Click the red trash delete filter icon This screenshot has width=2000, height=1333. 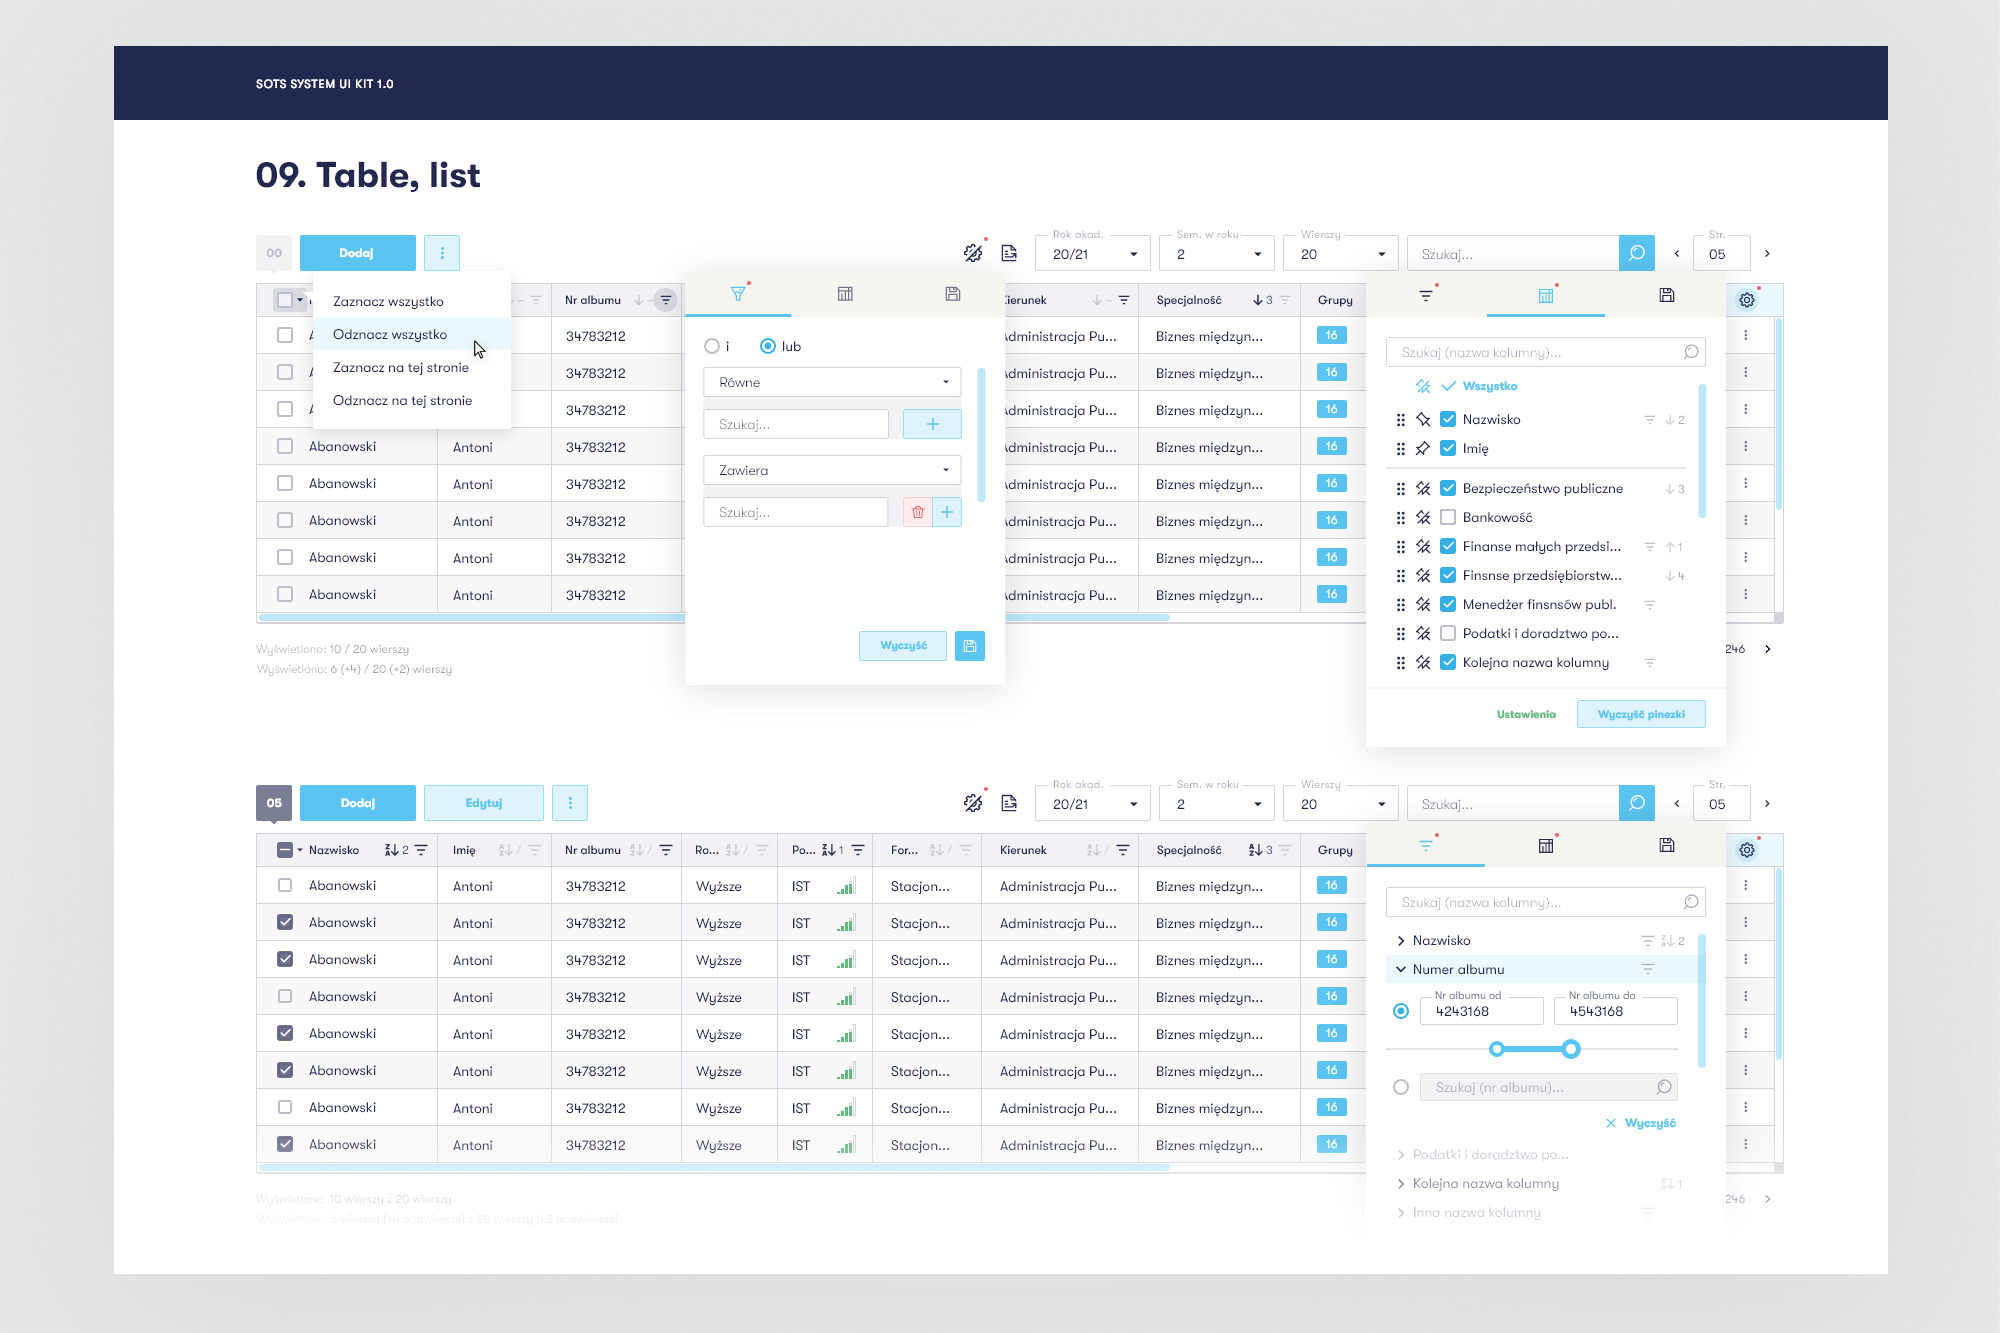click(x=917, y=512)
